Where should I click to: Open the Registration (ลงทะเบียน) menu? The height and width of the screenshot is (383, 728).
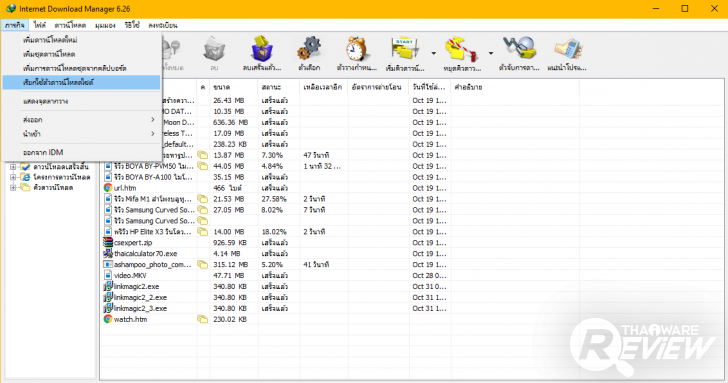pyautogui.click(x=163, y=25)
